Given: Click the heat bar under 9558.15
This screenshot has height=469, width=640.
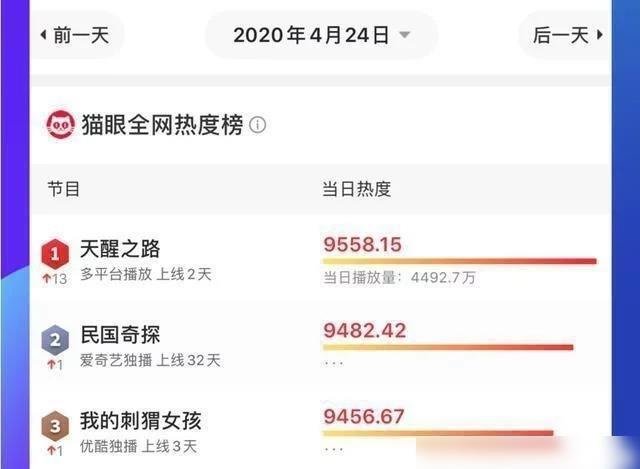Looking at the screenshot, I should coord(458,262).
